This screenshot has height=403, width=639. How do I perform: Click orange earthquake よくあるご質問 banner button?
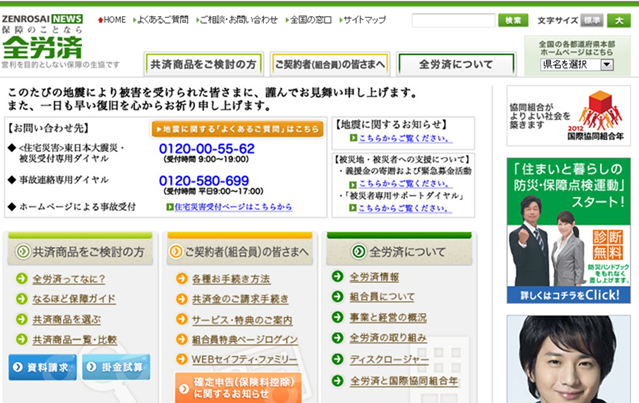tap(237, 129)
